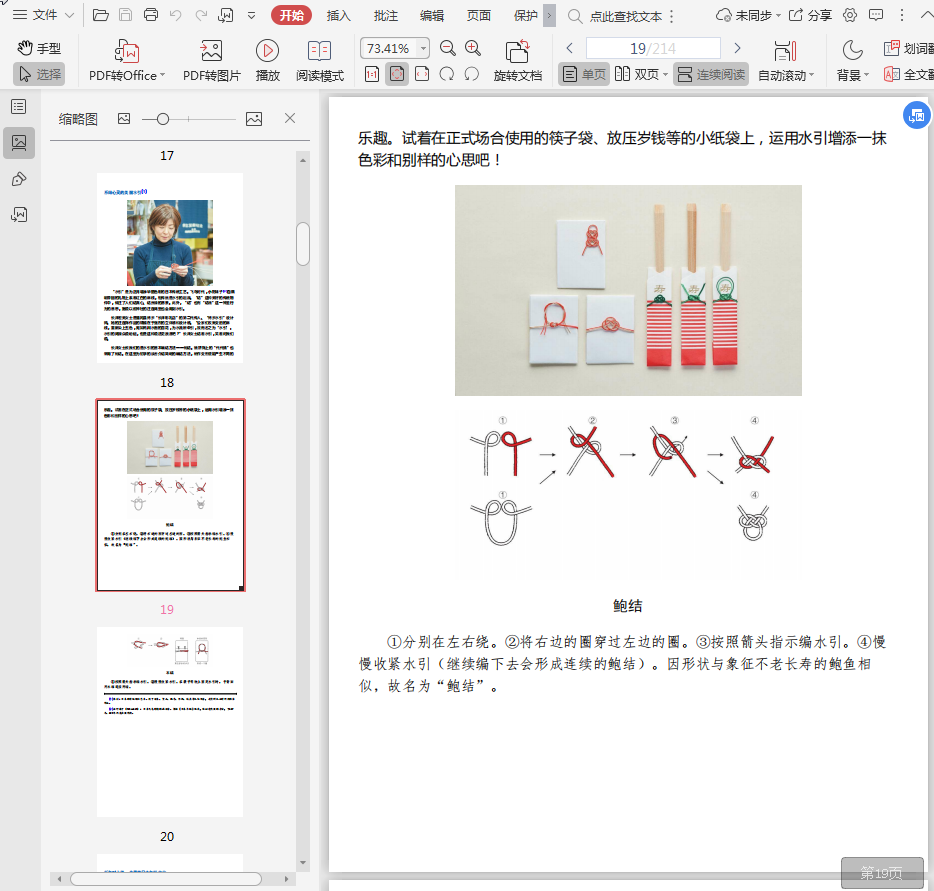Expand the 双页 dropdown arrow
Screen dimensions: 934x891
pos(665,74)
